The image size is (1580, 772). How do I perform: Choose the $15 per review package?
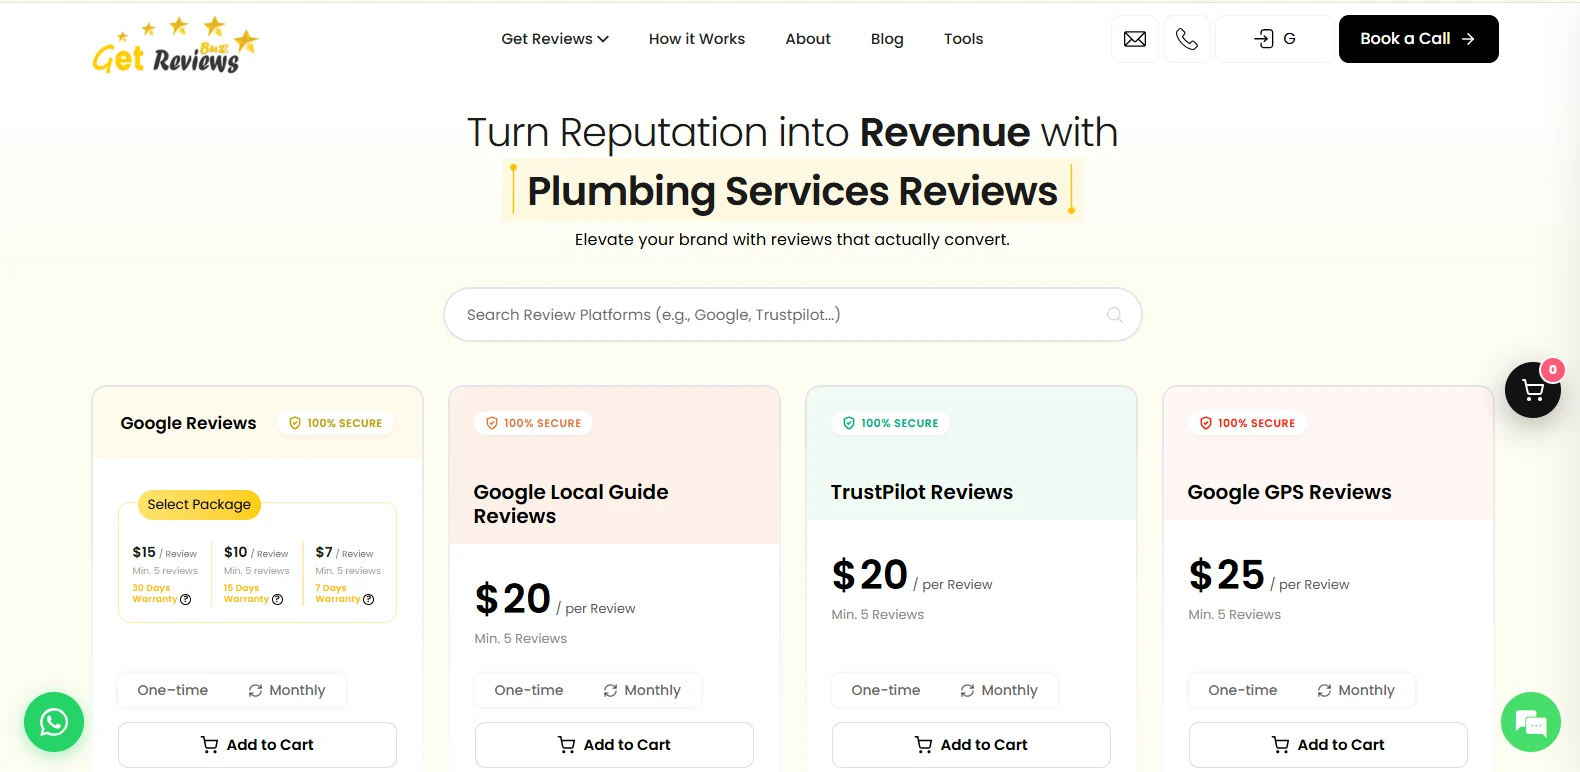tap(165, 575)
